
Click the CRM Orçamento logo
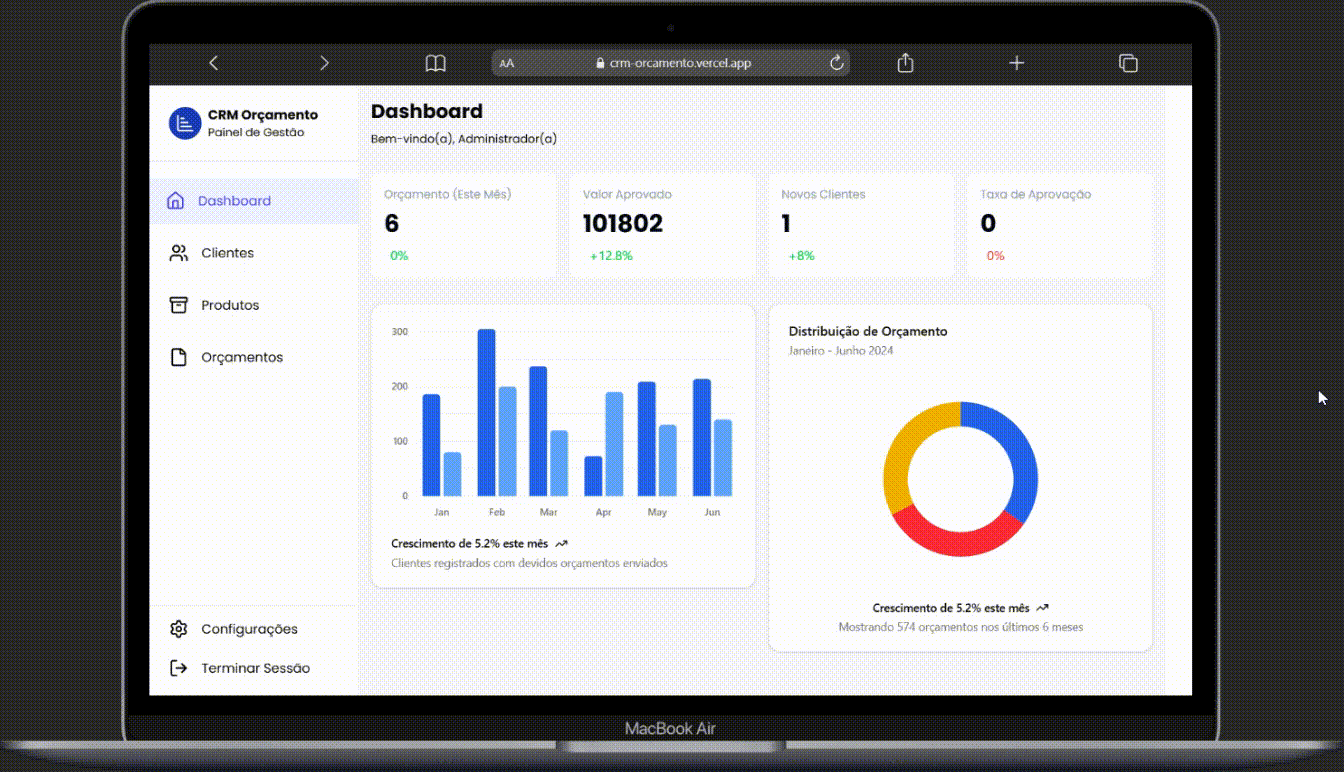[x=184, y=122]
